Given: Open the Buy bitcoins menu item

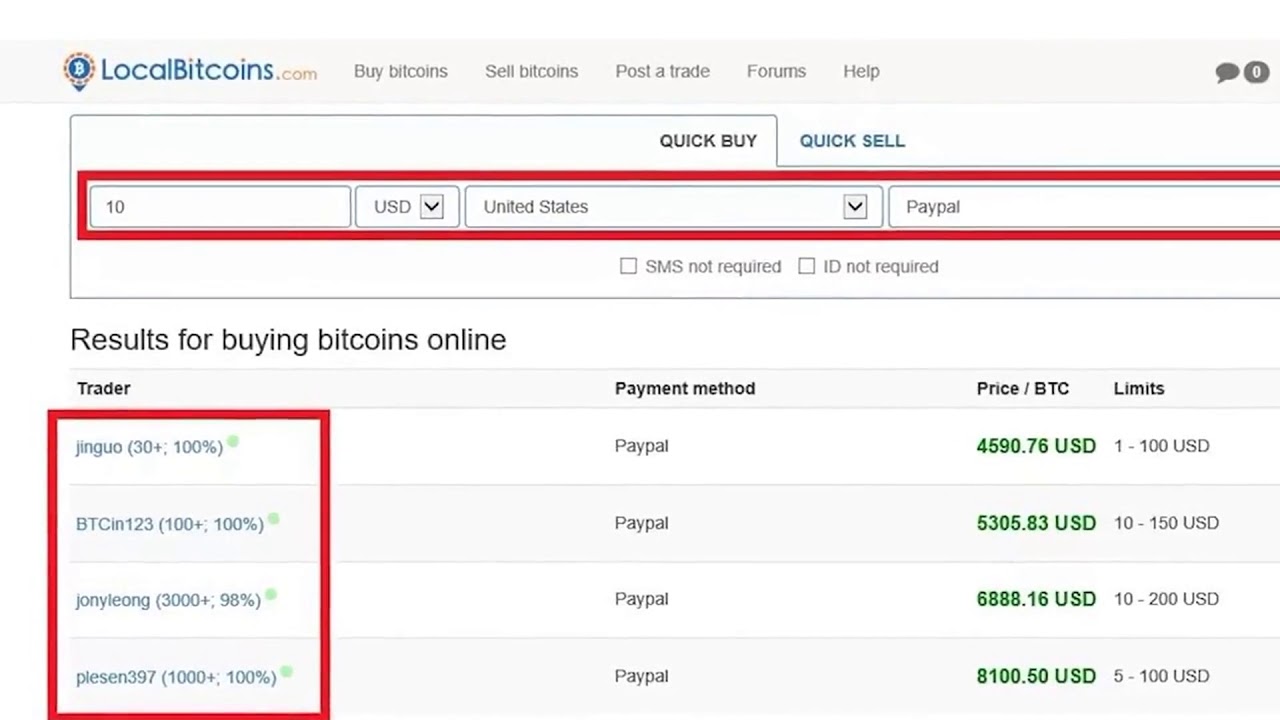Looking at the screenshot, I should (401, 71).
